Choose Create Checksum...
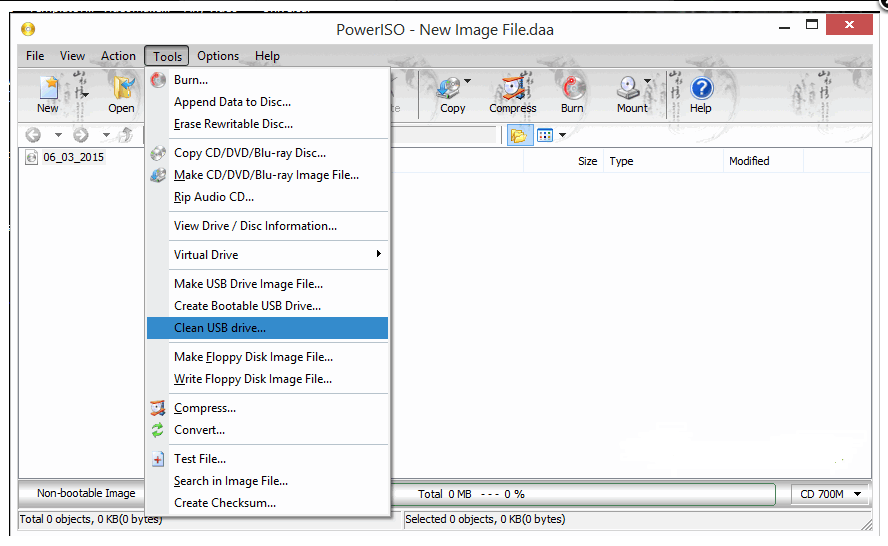The image size is (888, 546). tap(267, 503)
